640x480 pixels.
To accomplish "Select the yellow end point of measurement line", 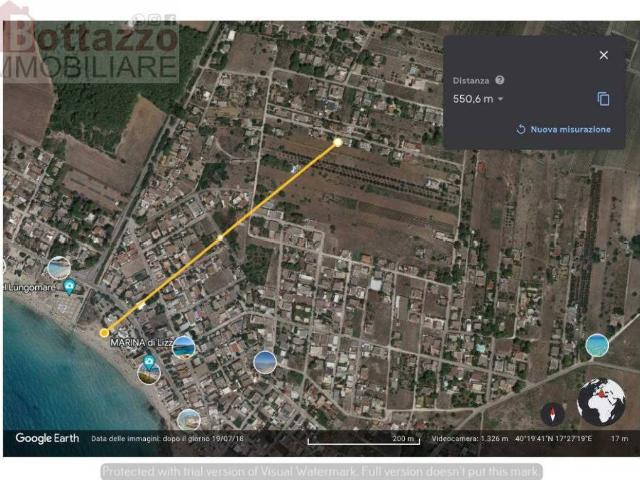I will tap(338, 142).
